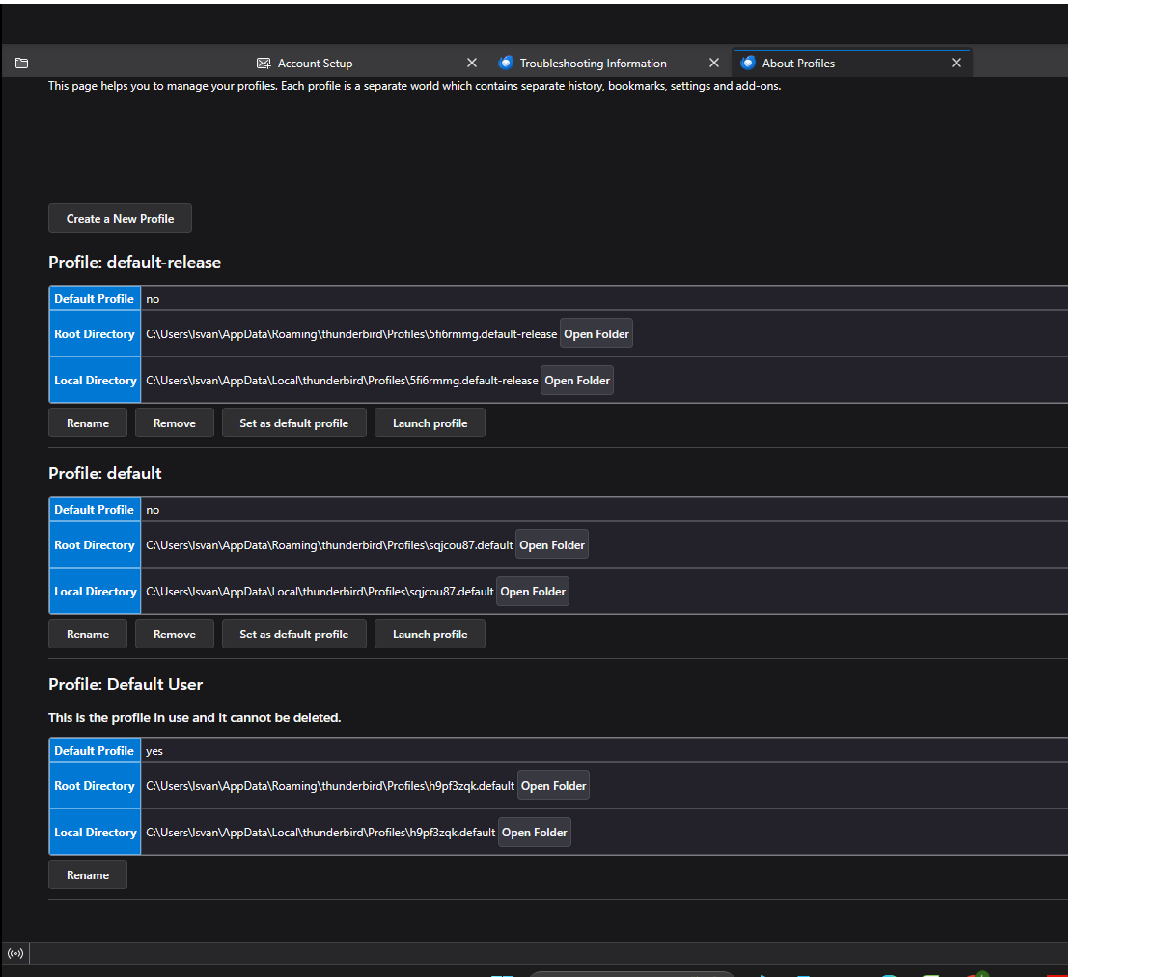Close the Troubleshooting Information tab

(x=713, y=63)
